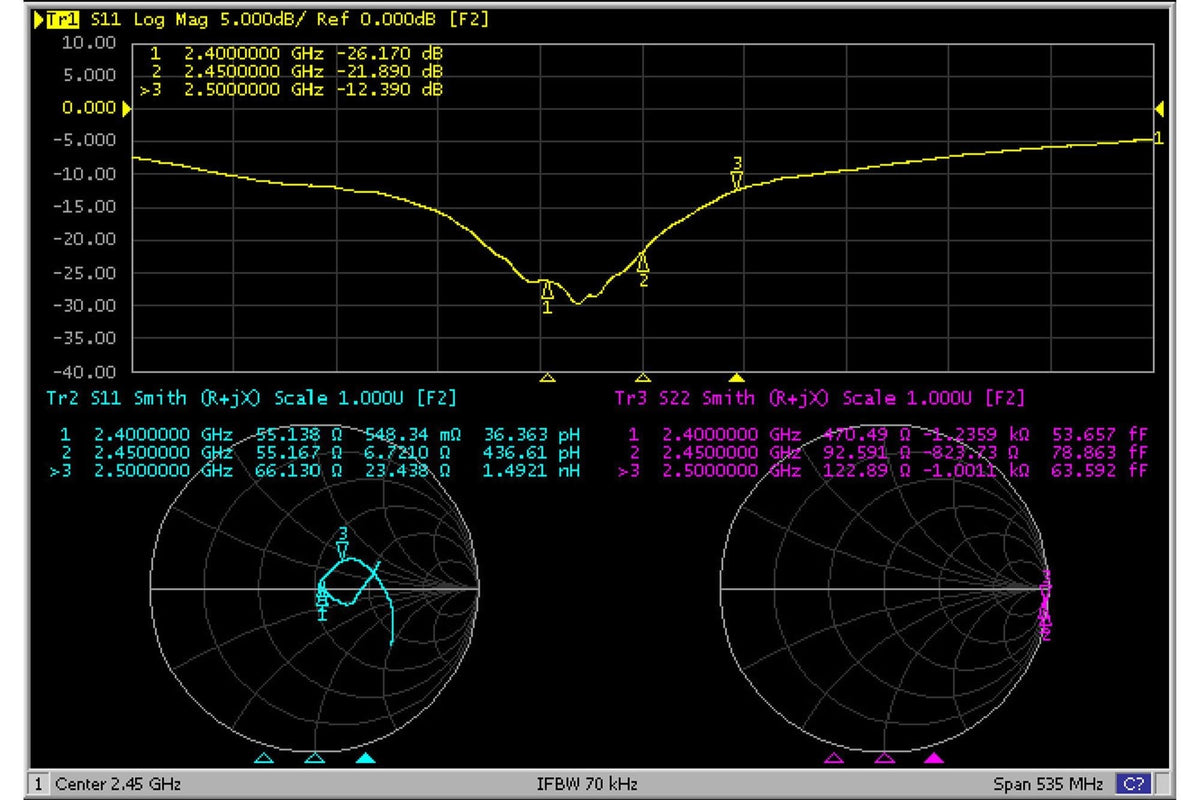Click the C? correction status indicator

(x=1132, y=783)
